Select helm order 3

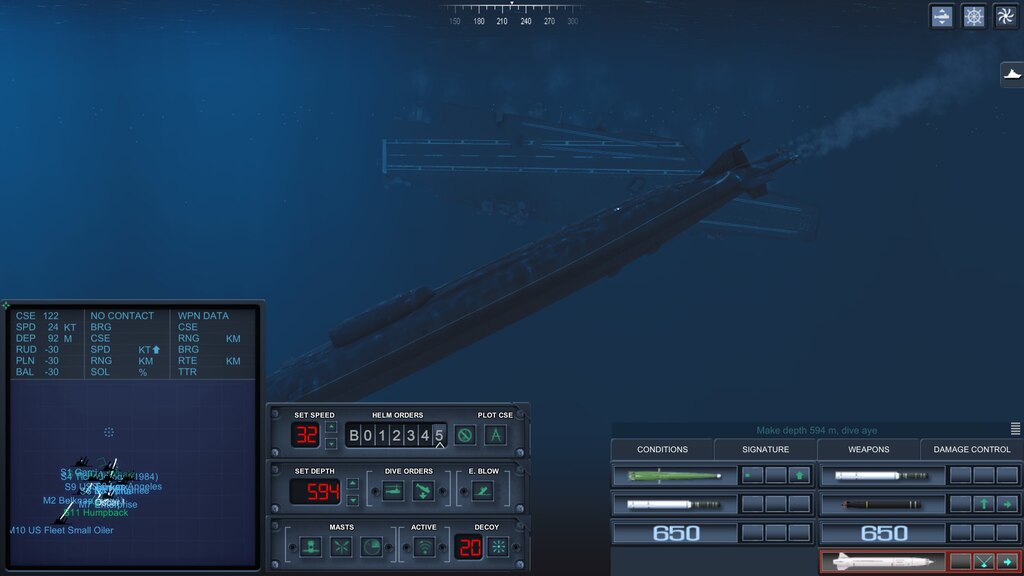click(411, 436)
